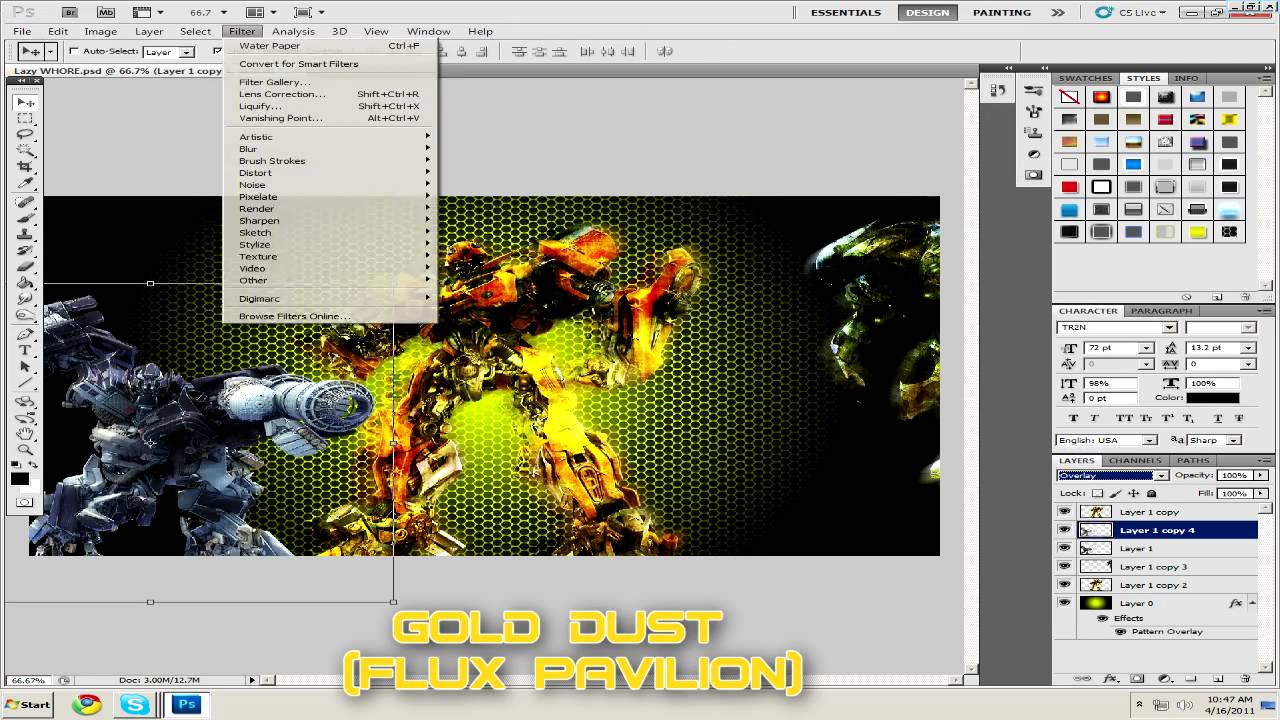The width and height of the screenshot is (1280, 720).
Task: Select the Quick Selection tool
Action: pyautogui.click(x=26, y=150)
